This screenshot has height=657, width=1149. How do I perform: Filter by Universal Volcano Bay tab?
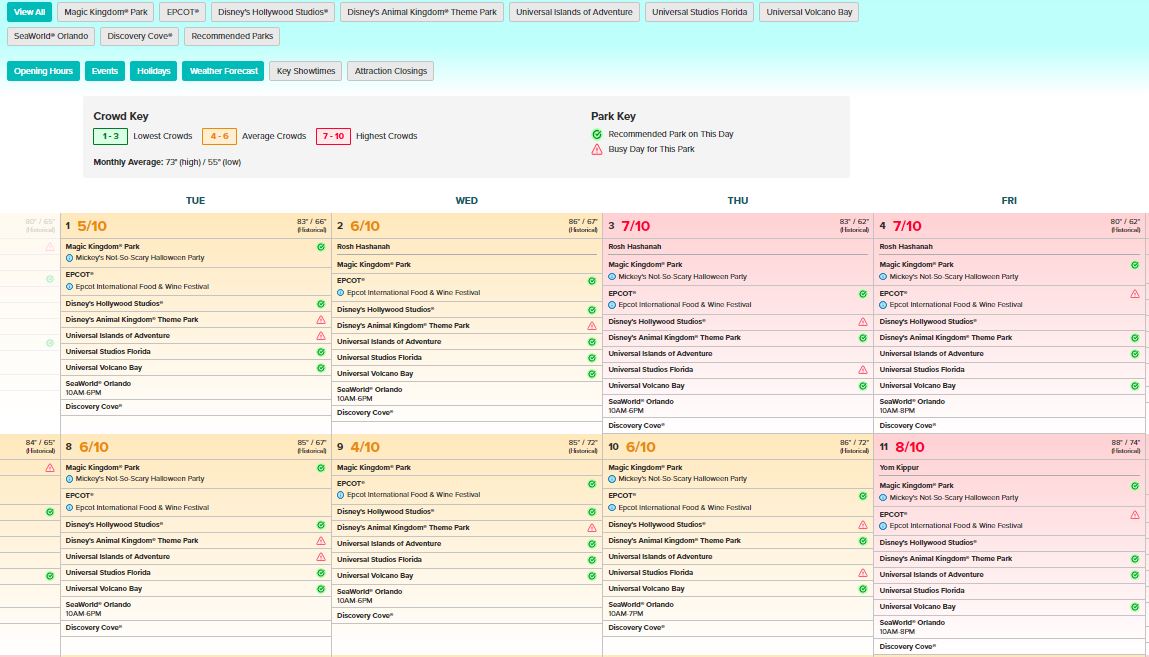tap(809, 12)
